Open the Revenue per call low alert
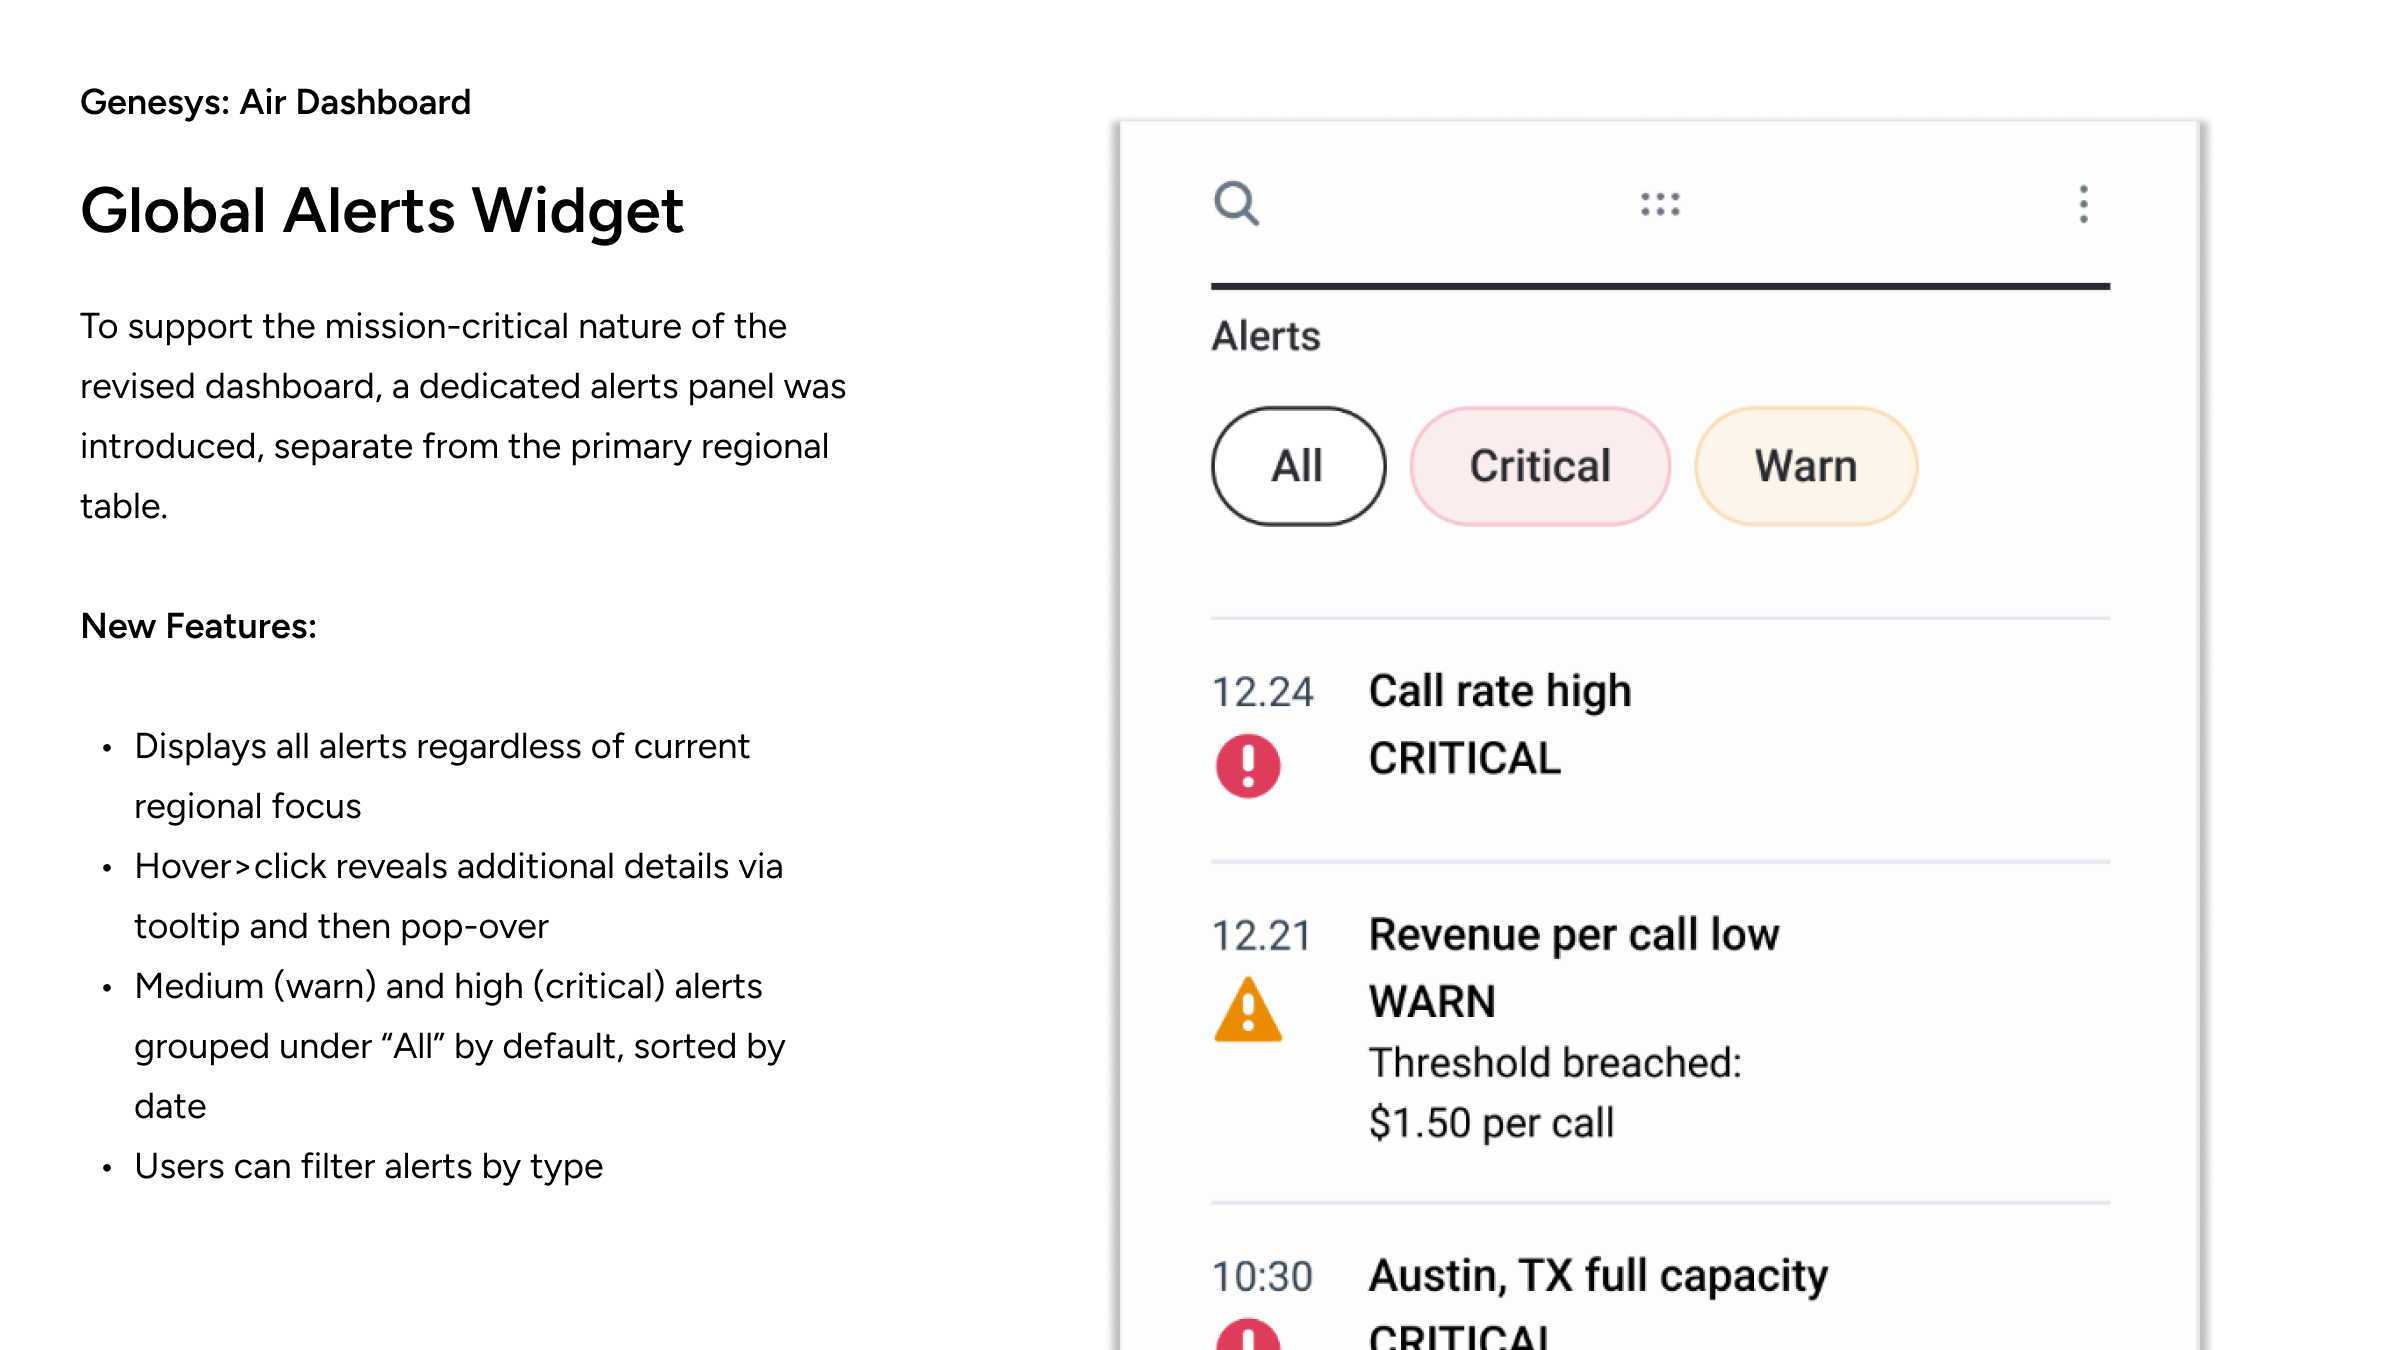This screenshot has height=1350, width=2400. coord(1574,935)
